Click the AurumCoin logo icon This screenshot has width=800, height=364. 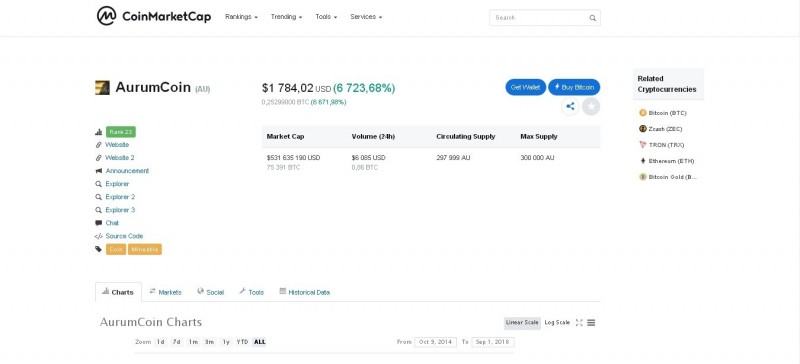pos(102,87)
